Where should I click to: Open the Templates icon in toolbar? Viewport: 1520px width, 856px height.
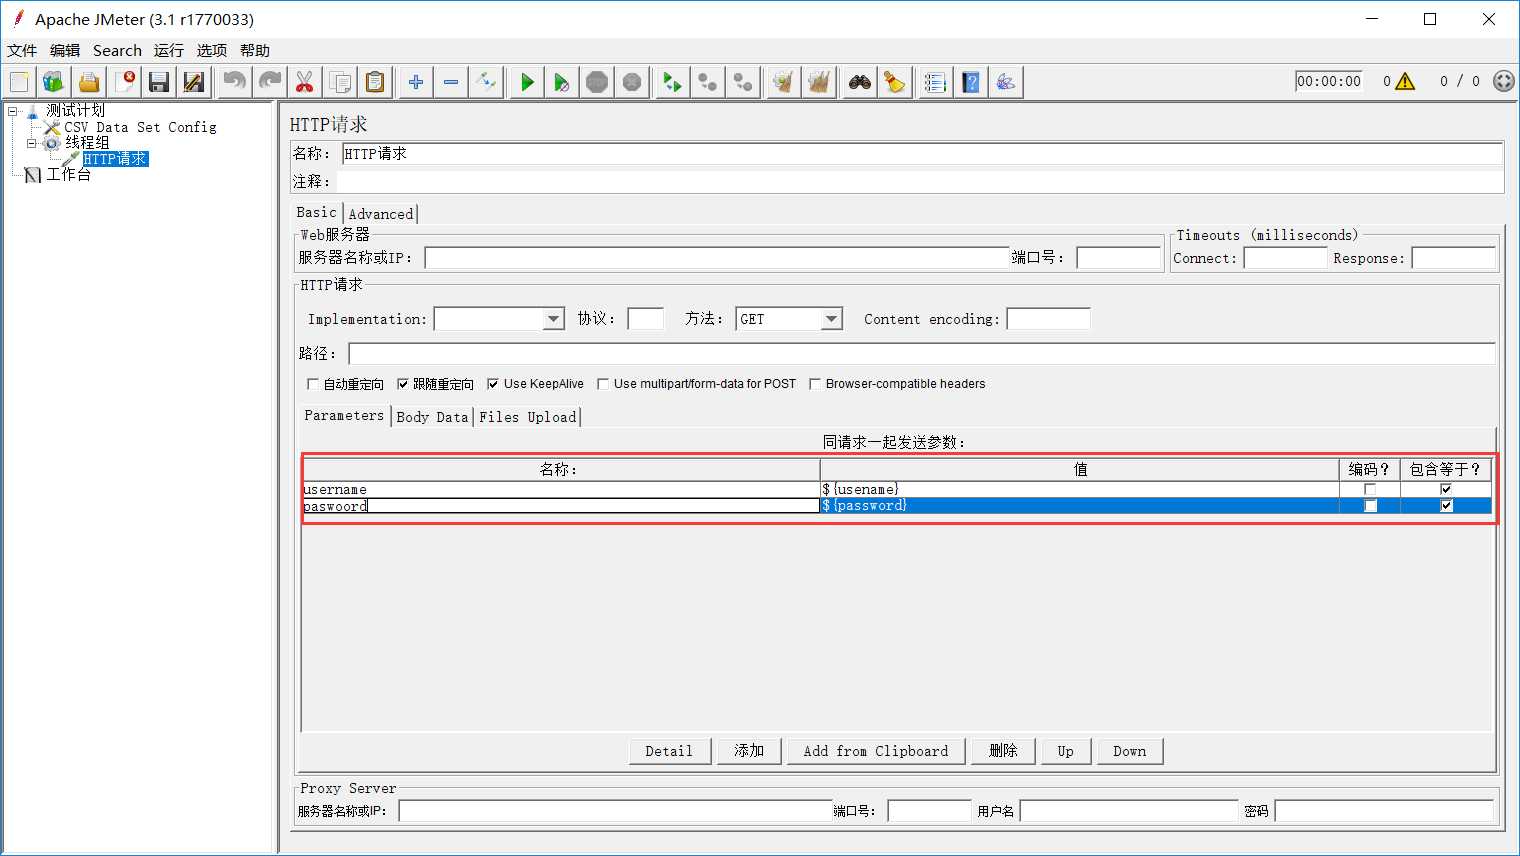tap(54, 82)
